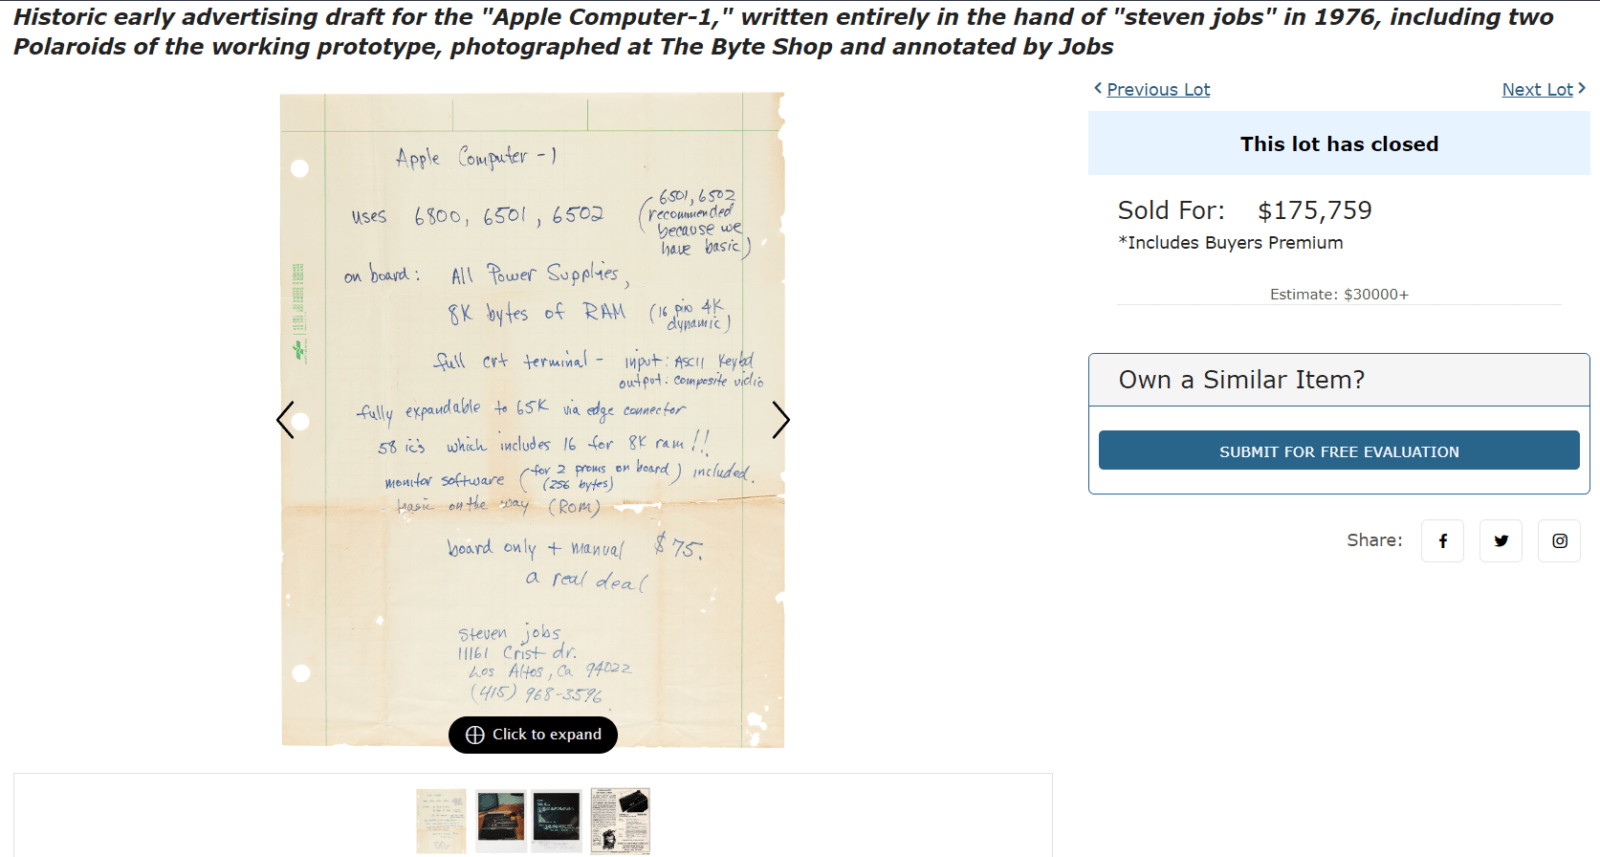Click the Own a Similar Item heading
Viewport: 1600px width, 857px height.
click(1241, 380)
